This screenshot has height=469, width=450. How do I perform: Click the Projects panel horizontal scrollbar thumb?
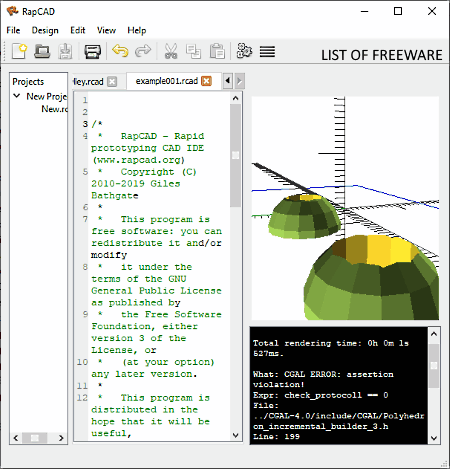point(35,438)
